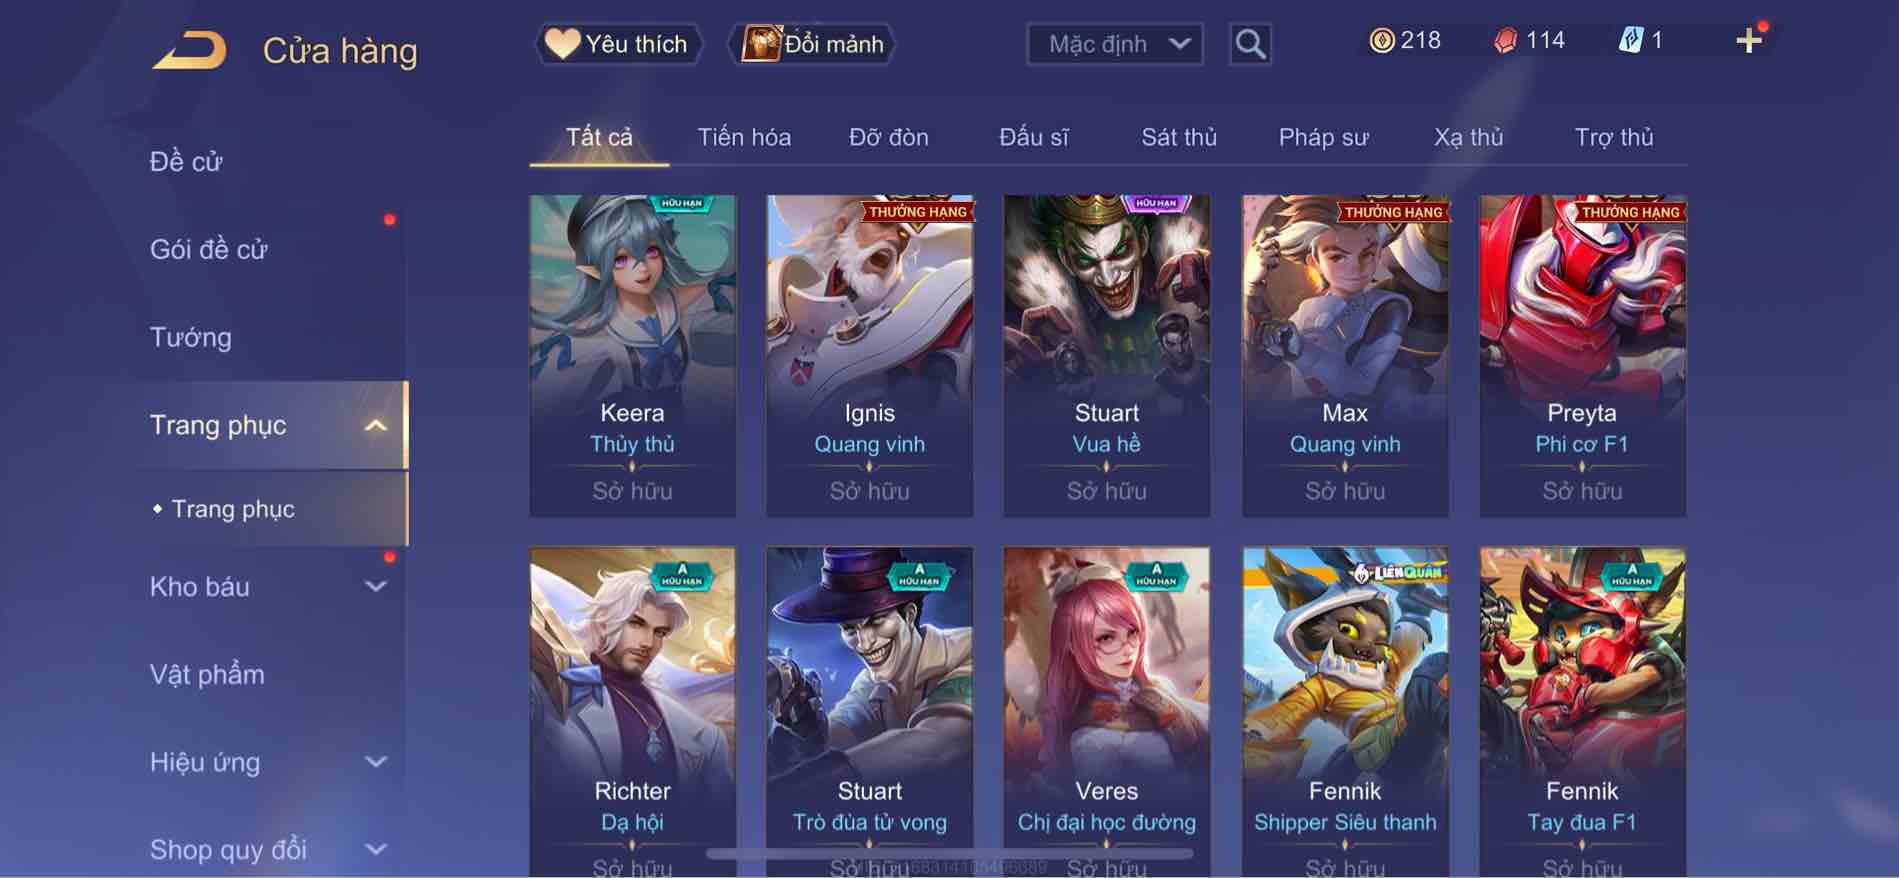Tap the blue voucher ticket icon
1899x878 pixels.
tap(1630, 41)
